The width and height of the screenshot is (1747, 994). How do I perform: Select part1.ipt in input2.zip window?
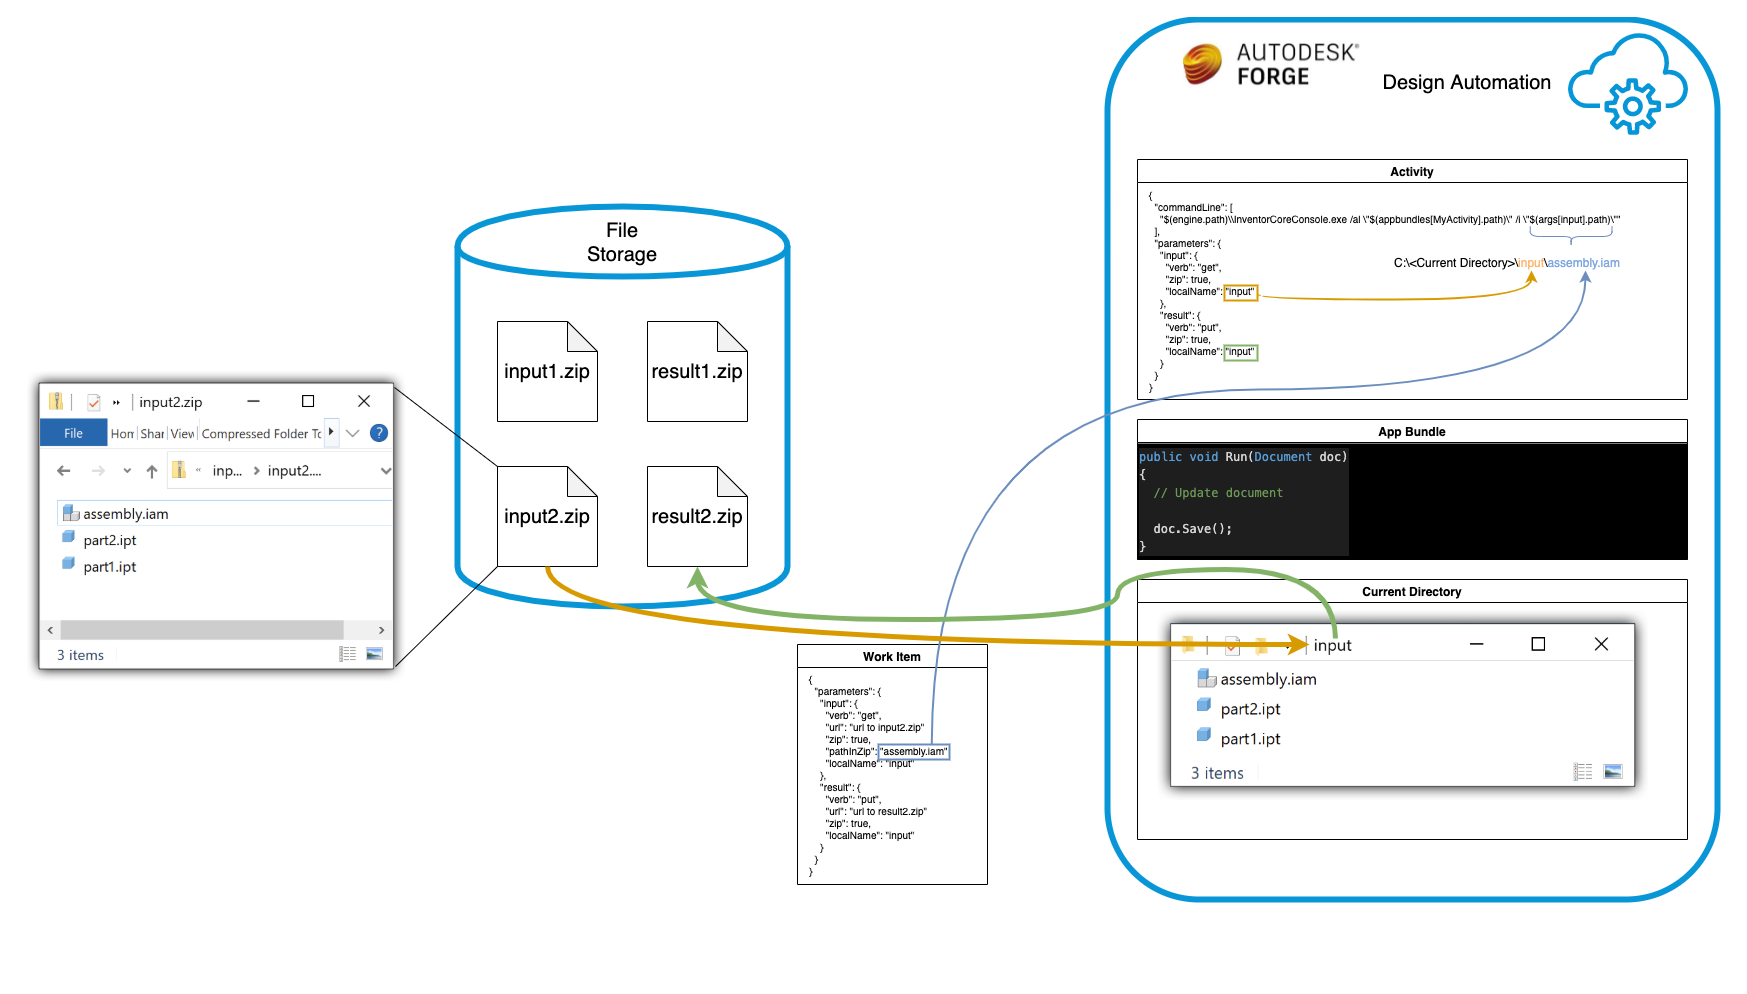109,566
